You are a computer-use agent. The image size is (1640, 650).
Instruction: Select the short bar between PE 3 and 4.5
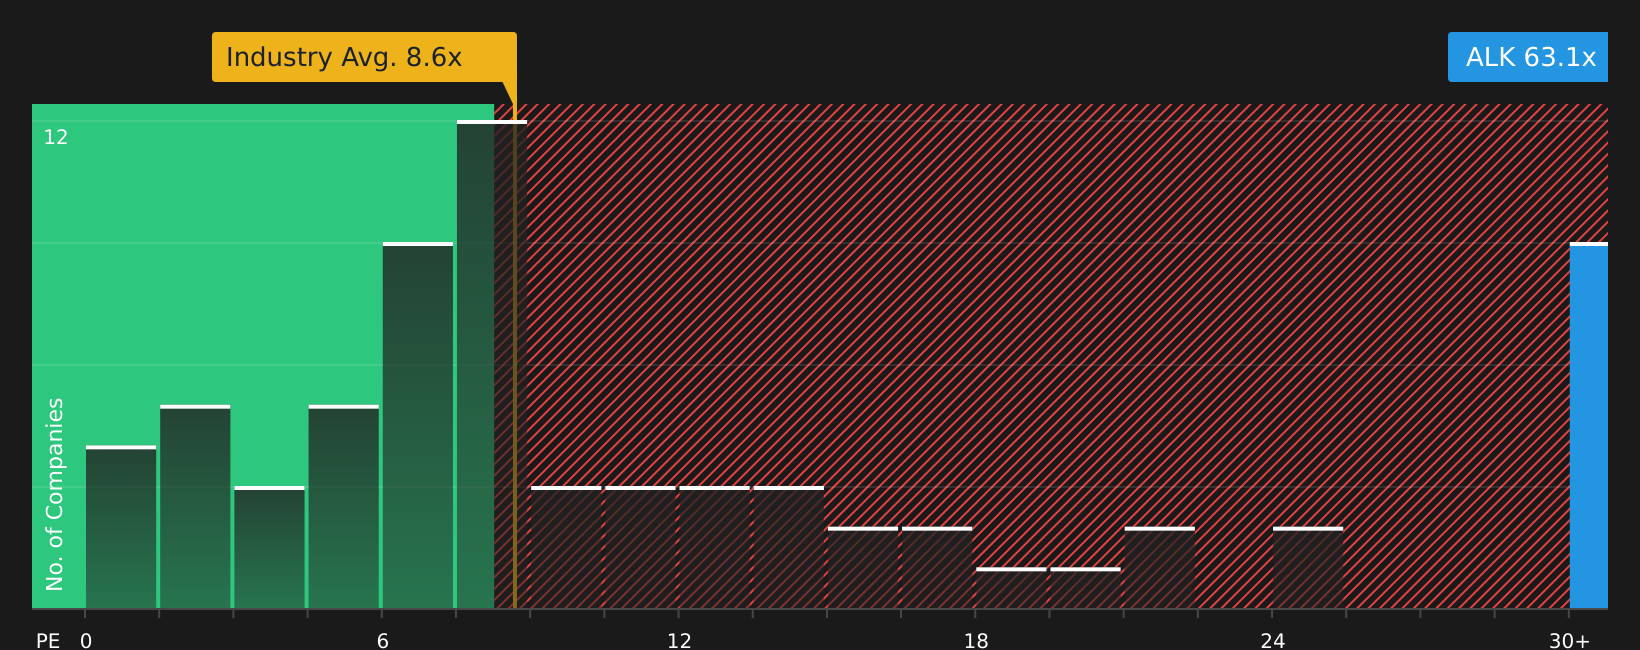coord(269,548)
